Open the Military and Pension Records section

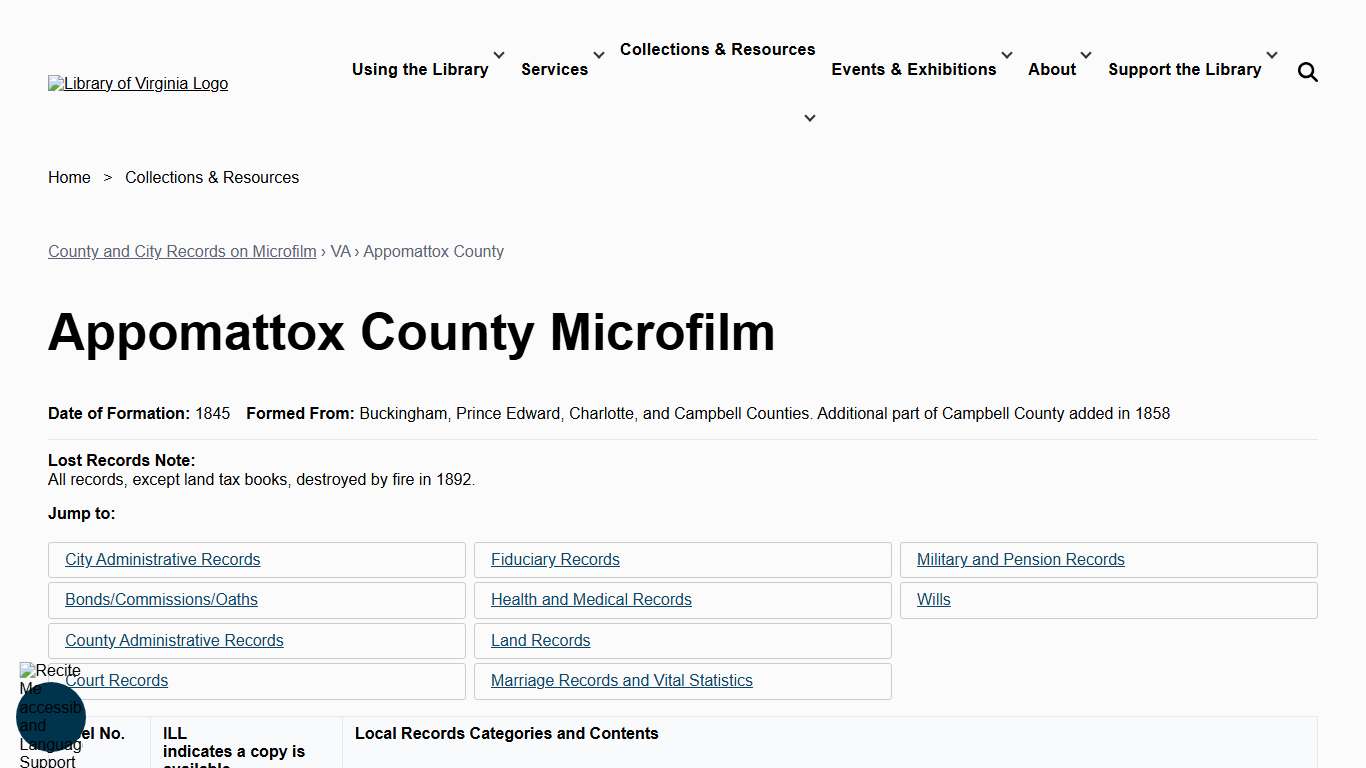[1020, 559]
